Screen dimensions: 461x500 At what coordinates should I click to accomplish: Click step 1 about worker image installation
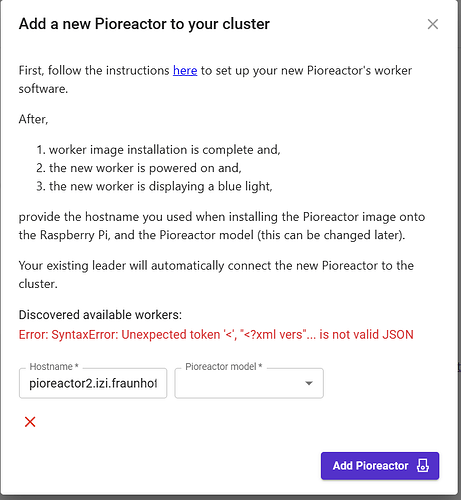click(158, 150)
